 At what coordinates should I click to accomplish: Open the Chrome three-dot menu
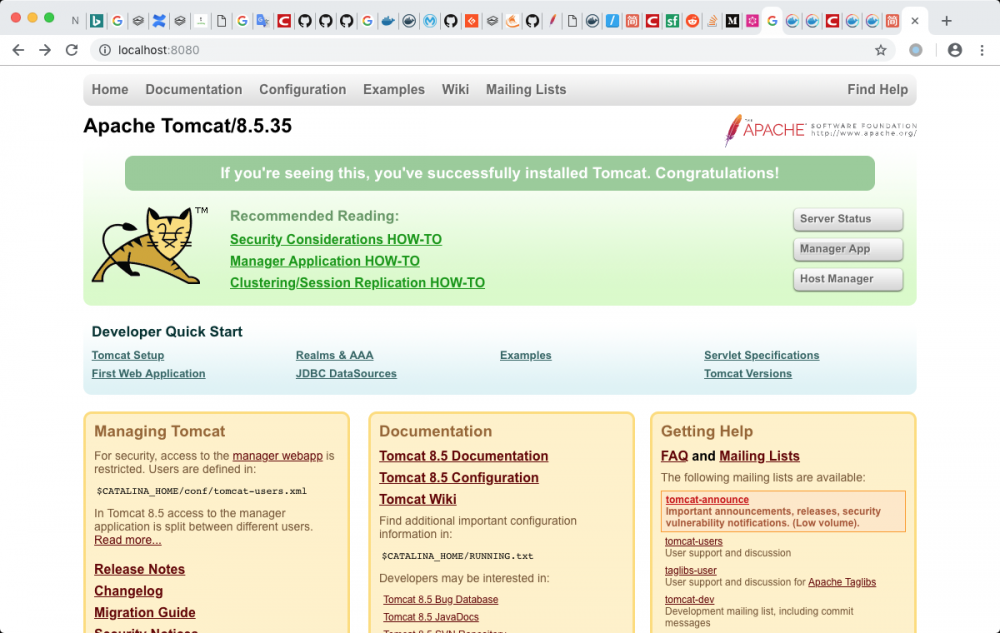click(982, 50)
